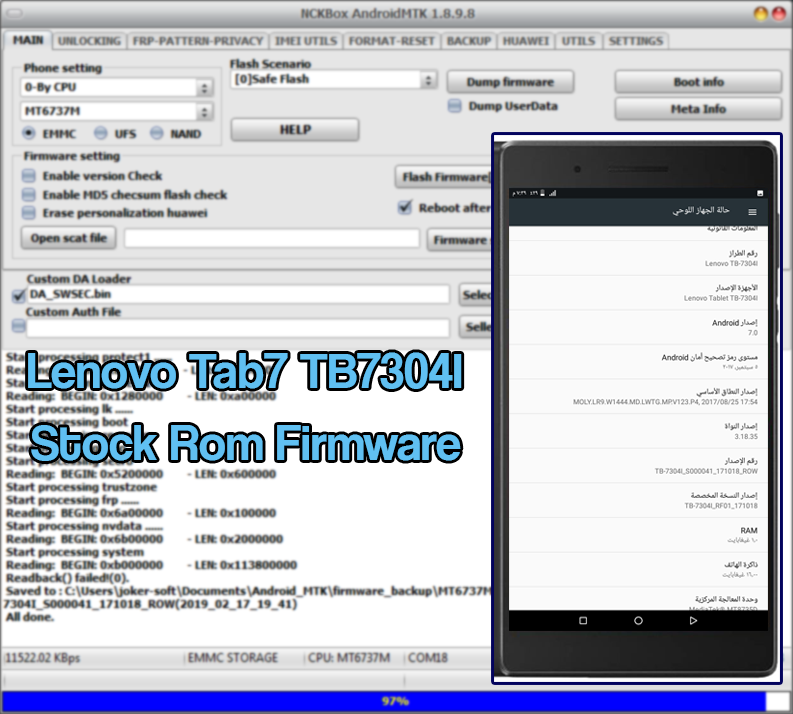Click the 'Readback() failed!(0).' log line
The image size is (793, 714).
(x=68, y=578)
